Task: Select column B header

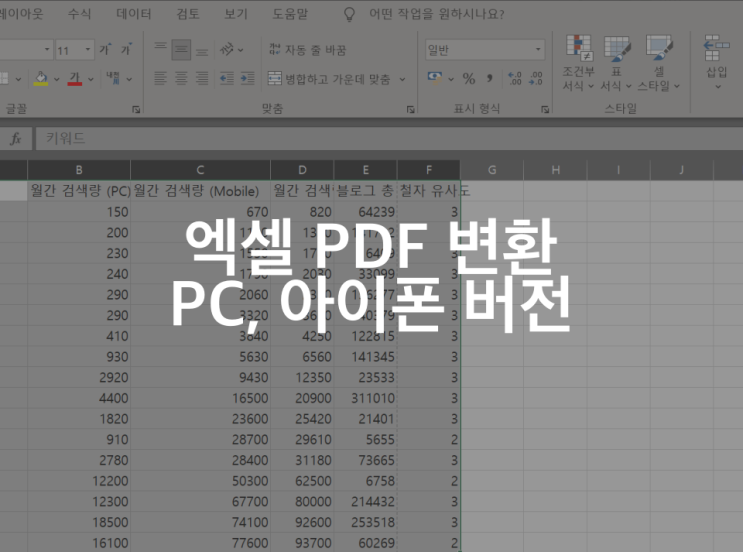Action: 79,170
